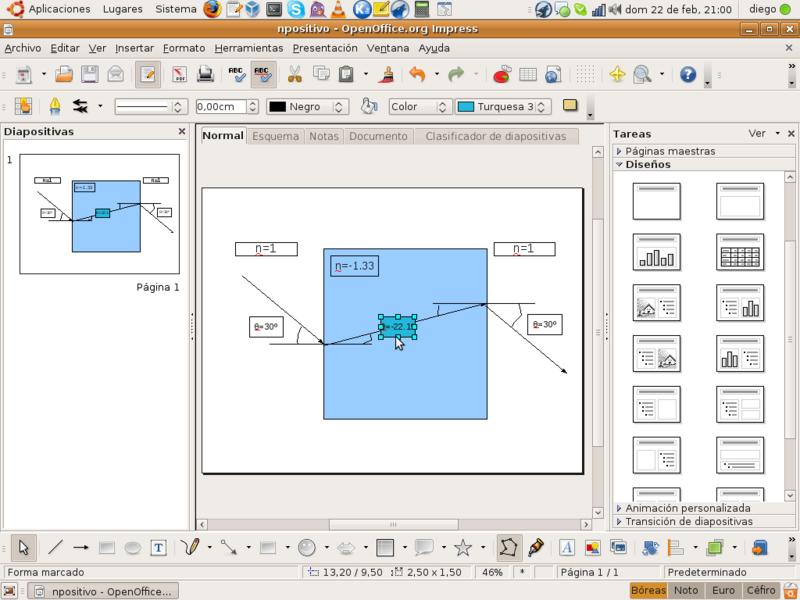Toggle the Edit Points tool
Viewport: 800px width, 600px height.
click(x=509, y=547)
